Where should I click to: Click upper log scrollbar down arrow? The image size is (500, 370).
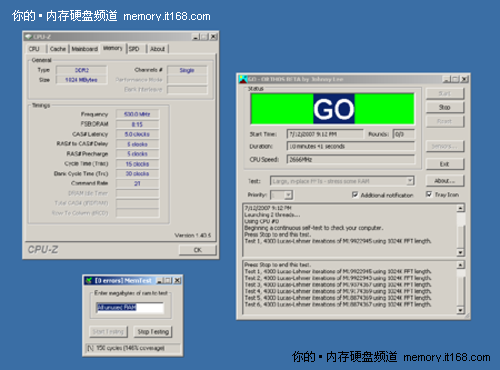pyautogui.click(x=460, y=252)
